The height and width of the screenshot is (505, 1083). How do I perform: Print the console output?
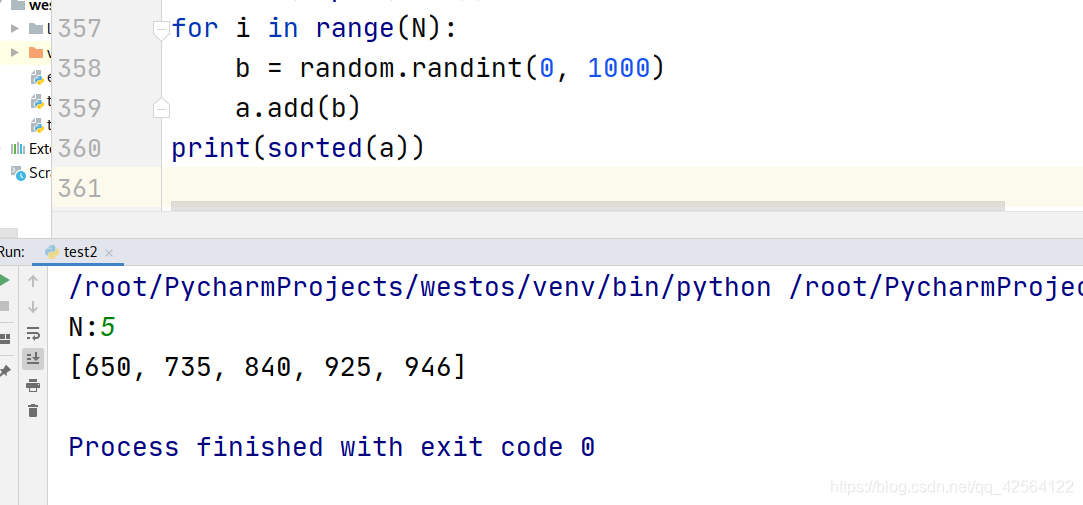click(32, 385)
